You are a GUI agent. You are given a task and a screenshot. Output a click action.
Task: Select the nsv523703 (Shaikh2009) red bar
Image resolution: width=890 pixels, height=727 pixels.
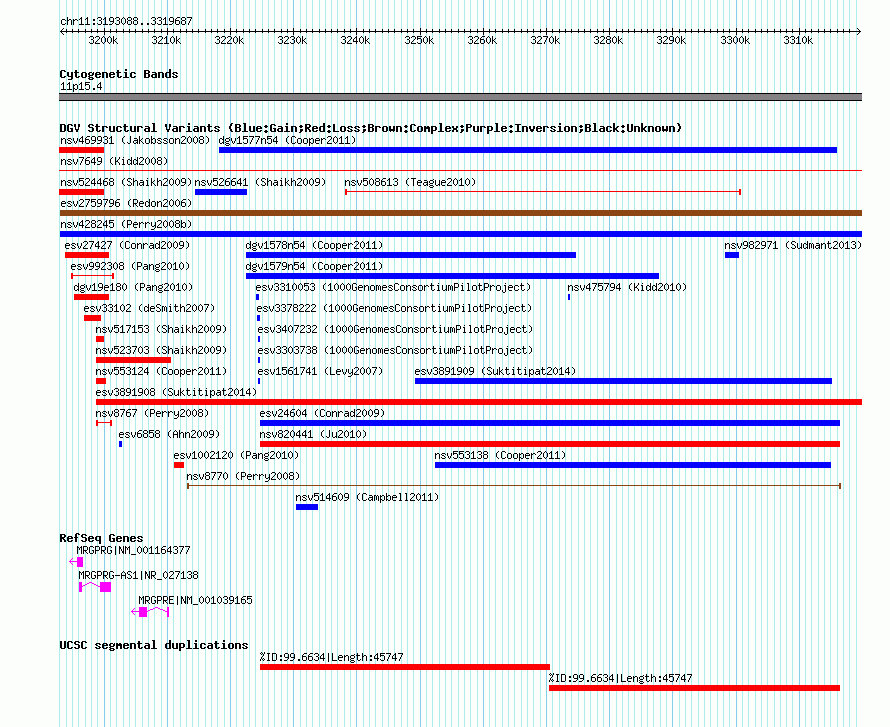tap(133, 360)
